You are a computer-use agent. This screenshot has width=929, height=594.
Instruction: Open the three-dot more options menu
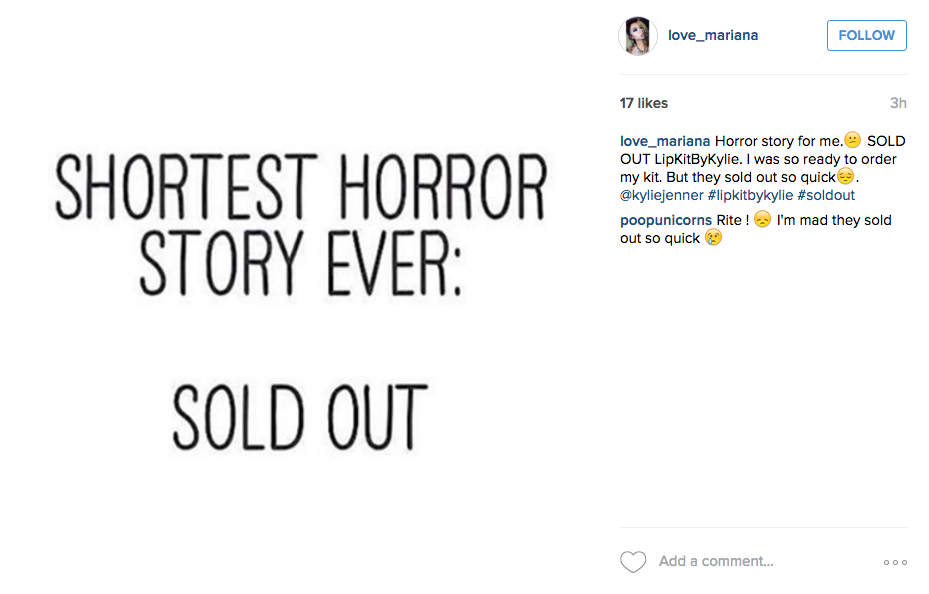(895, 562)
